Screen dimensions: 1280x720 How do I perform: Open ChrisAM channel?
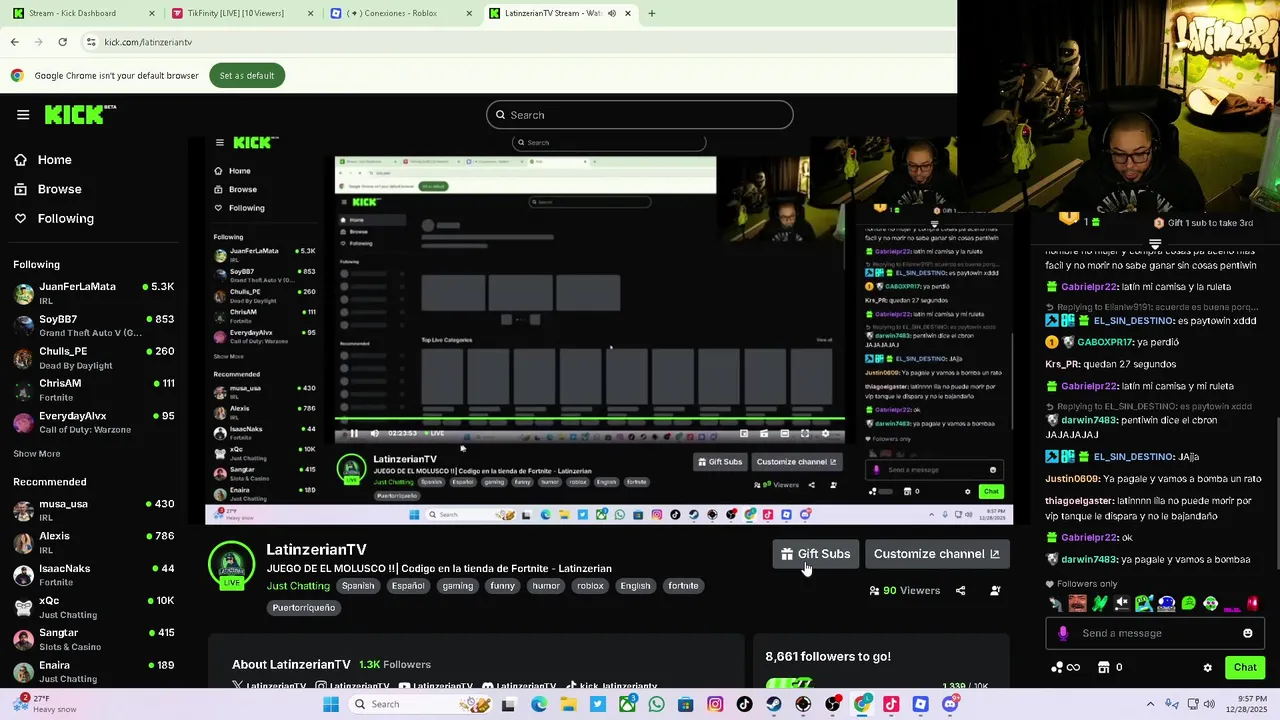tap(94, 389)
